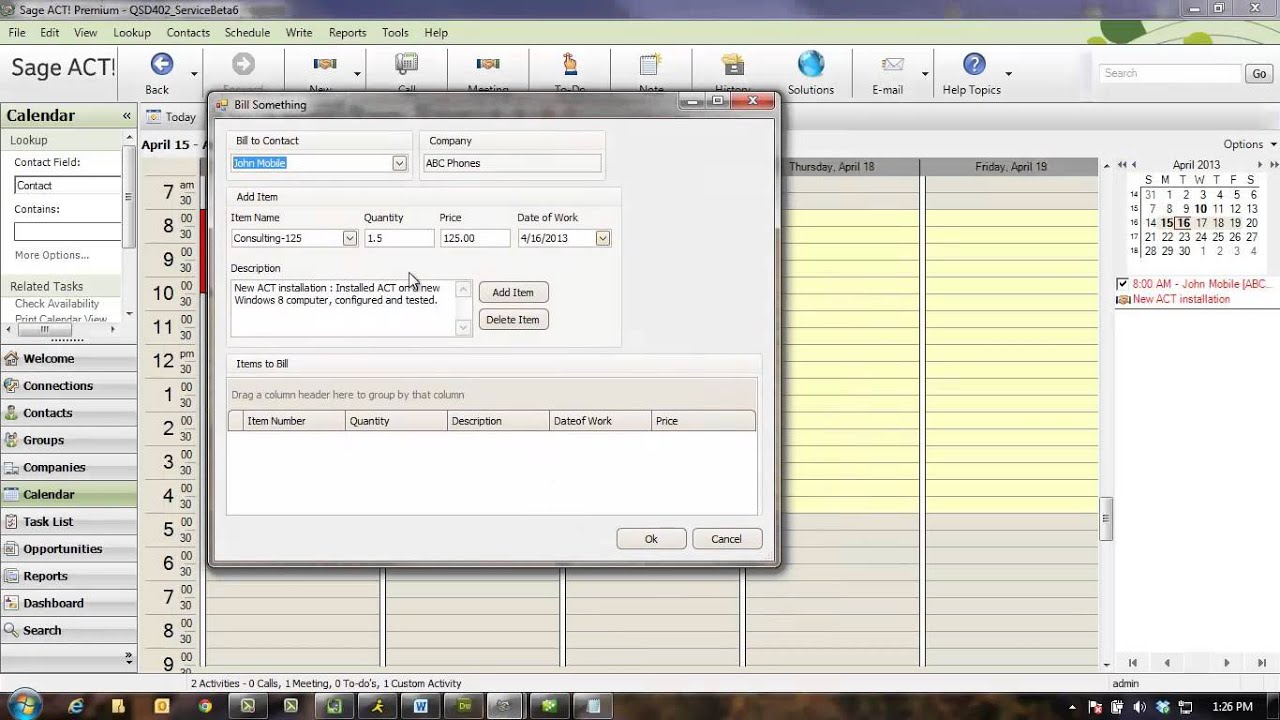
Task: Click the New toolbar icon
Action: pyautogui.click(x=323, y=65)
